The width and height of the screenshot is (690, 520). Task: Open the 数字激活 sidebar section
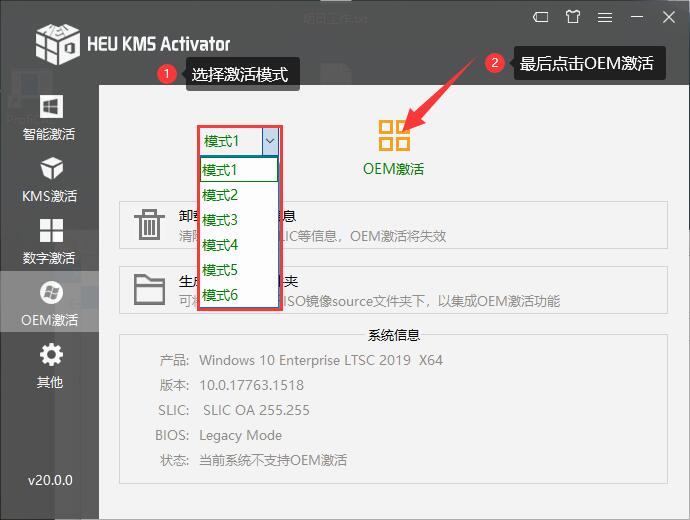(x=49, y=242)
